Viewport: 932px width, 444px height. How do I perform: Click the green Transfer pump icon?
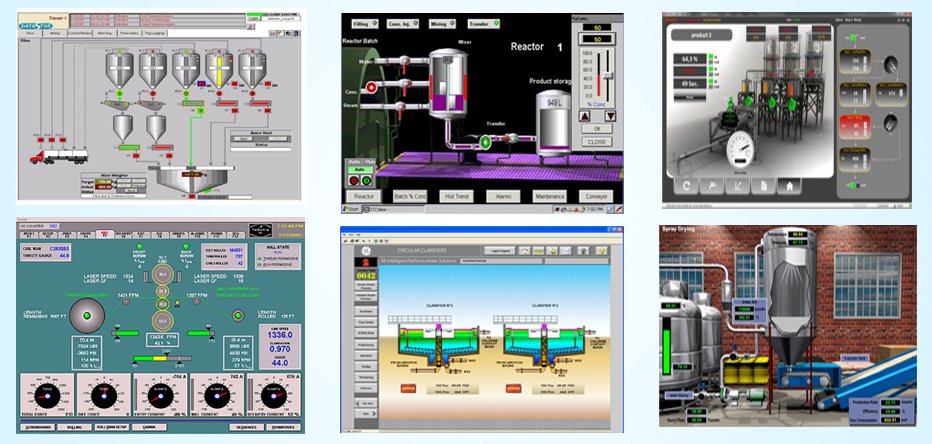[x=485, y=141]
